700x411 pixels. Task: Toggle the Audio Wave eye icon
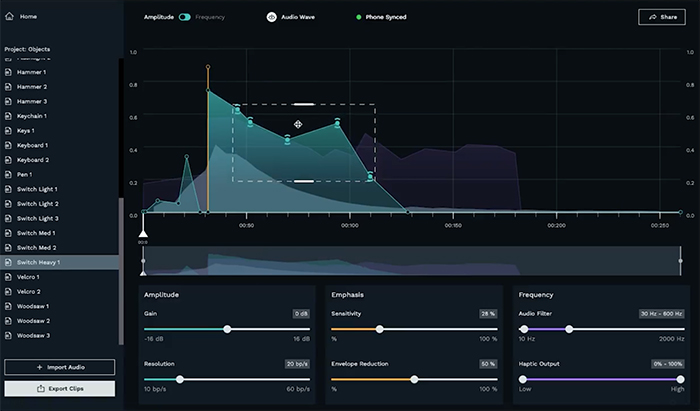(x=271, y=17)
